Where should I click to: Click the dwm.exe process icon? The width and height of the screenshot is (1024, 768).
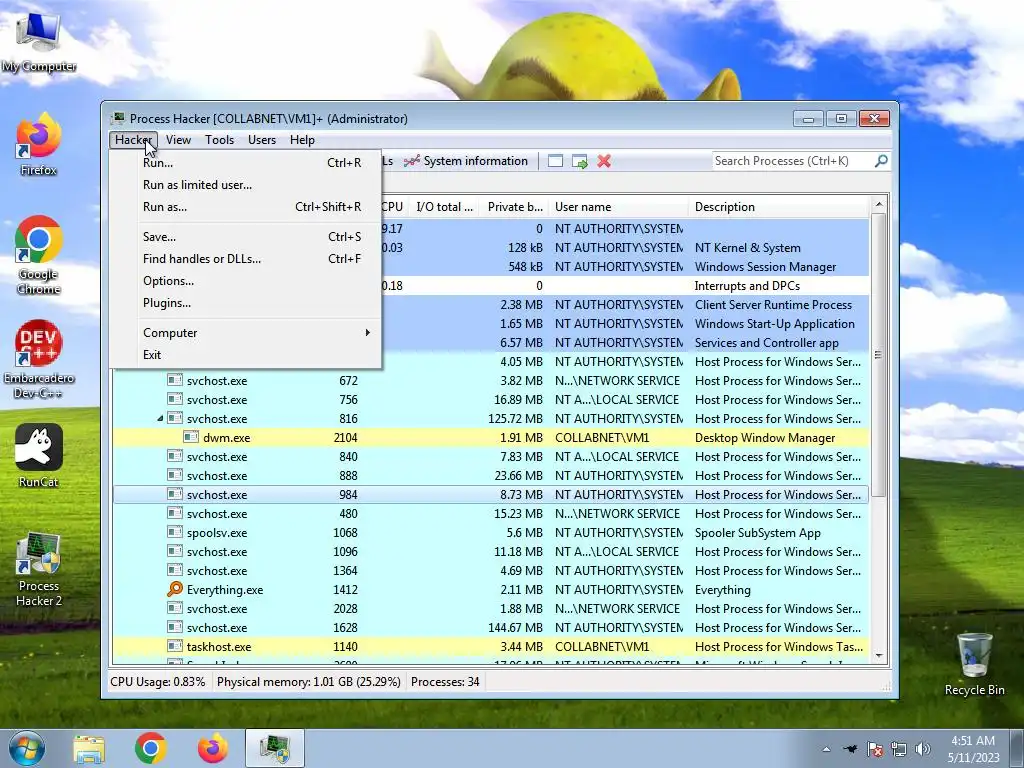[x=191, y=438]
